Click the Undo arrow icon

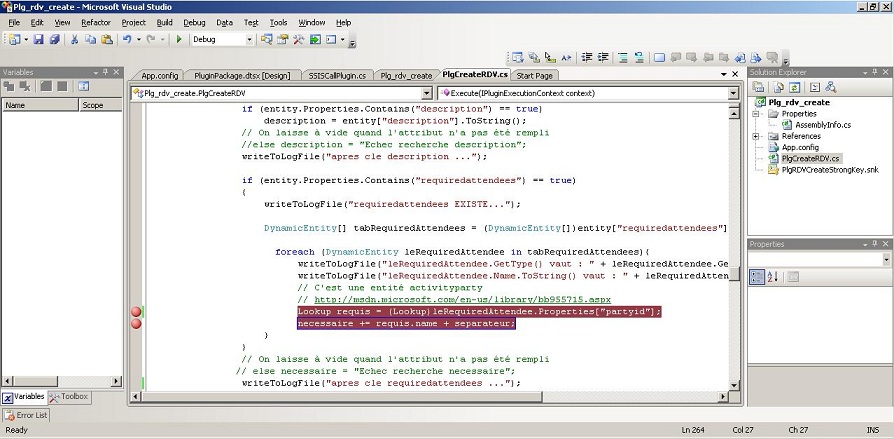coord(127,40)
